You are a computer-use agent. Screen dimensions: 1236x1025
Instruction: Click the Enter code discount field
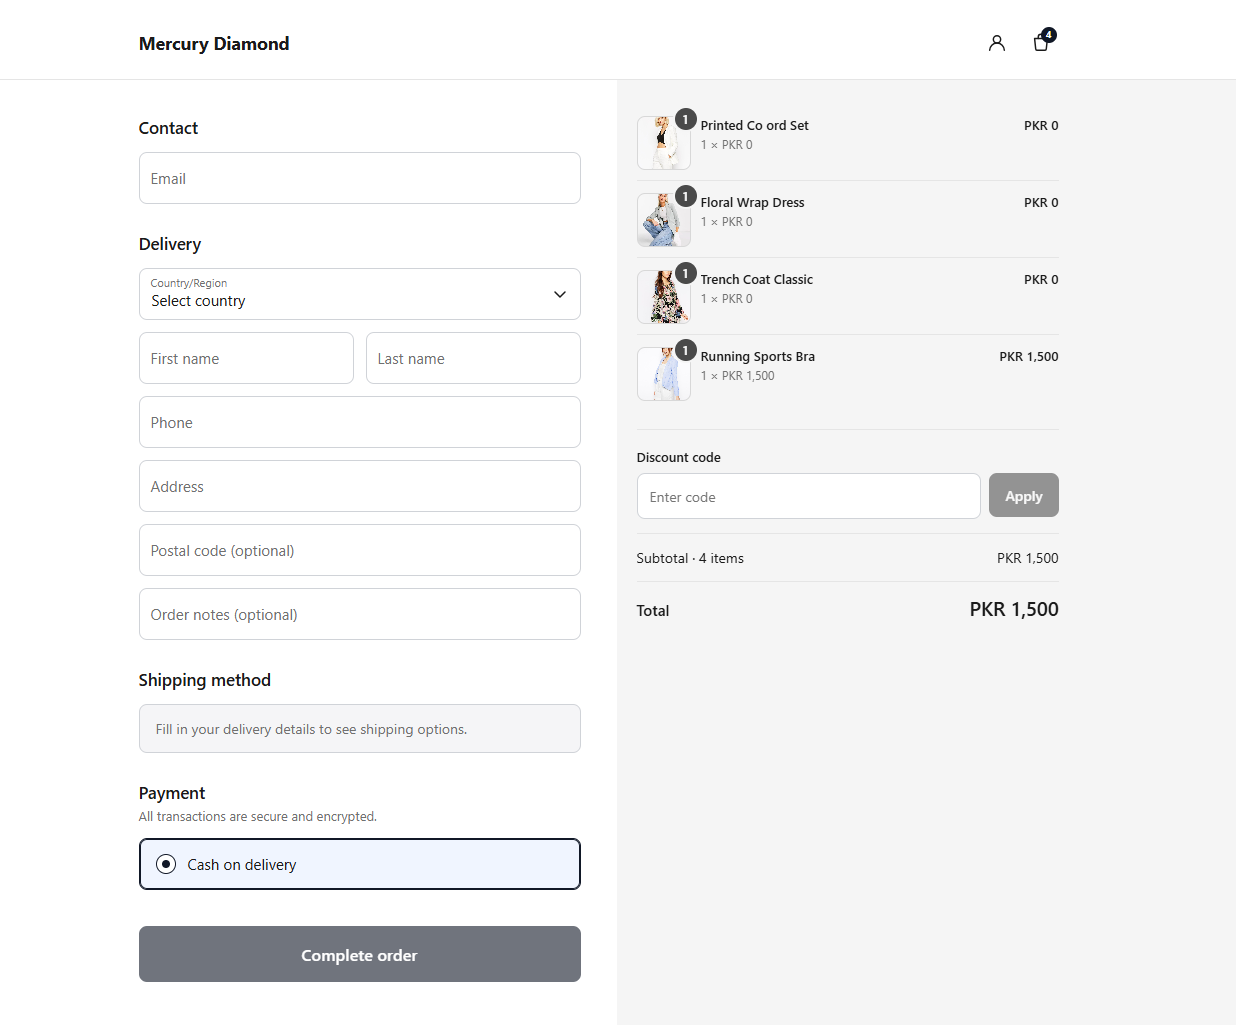click(x=808, y=496)
